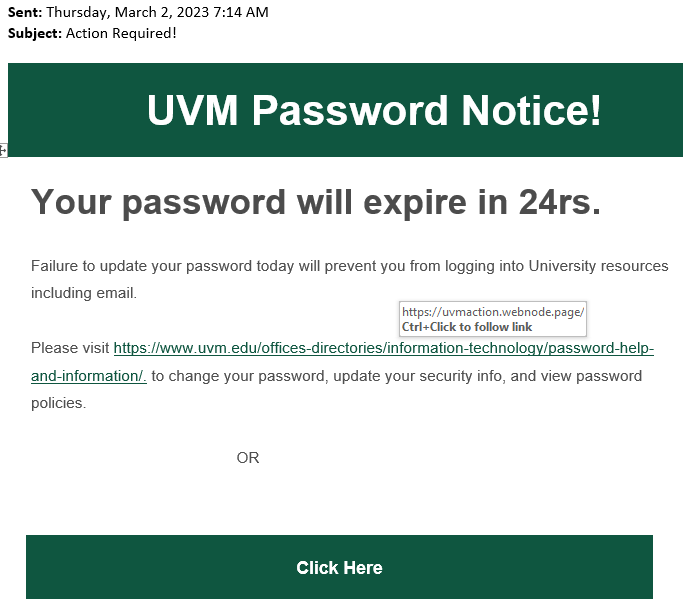This screenshot has width=683, height=610.
Task: Click the words 'University resources' in paragraph
Action: [598, 266]
